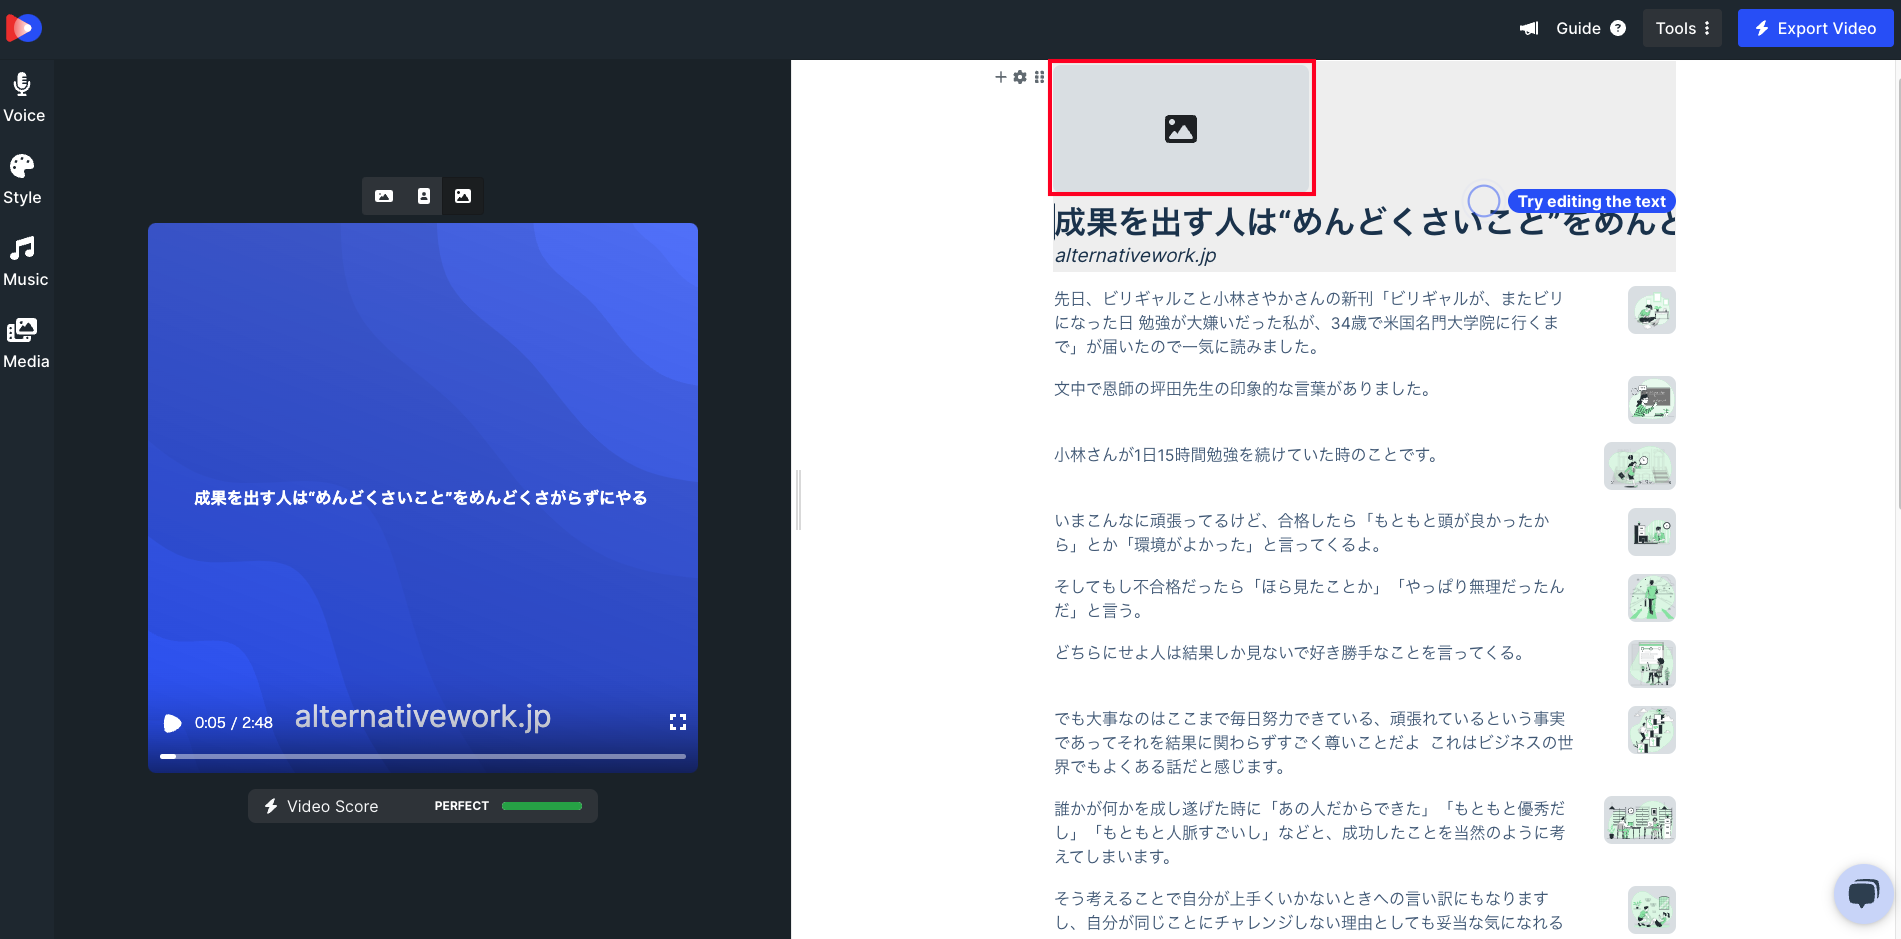Click paragraph starting でも大事なのは
The width and height of the screenshot is (1901, 939).
[x=1314, y=743]
